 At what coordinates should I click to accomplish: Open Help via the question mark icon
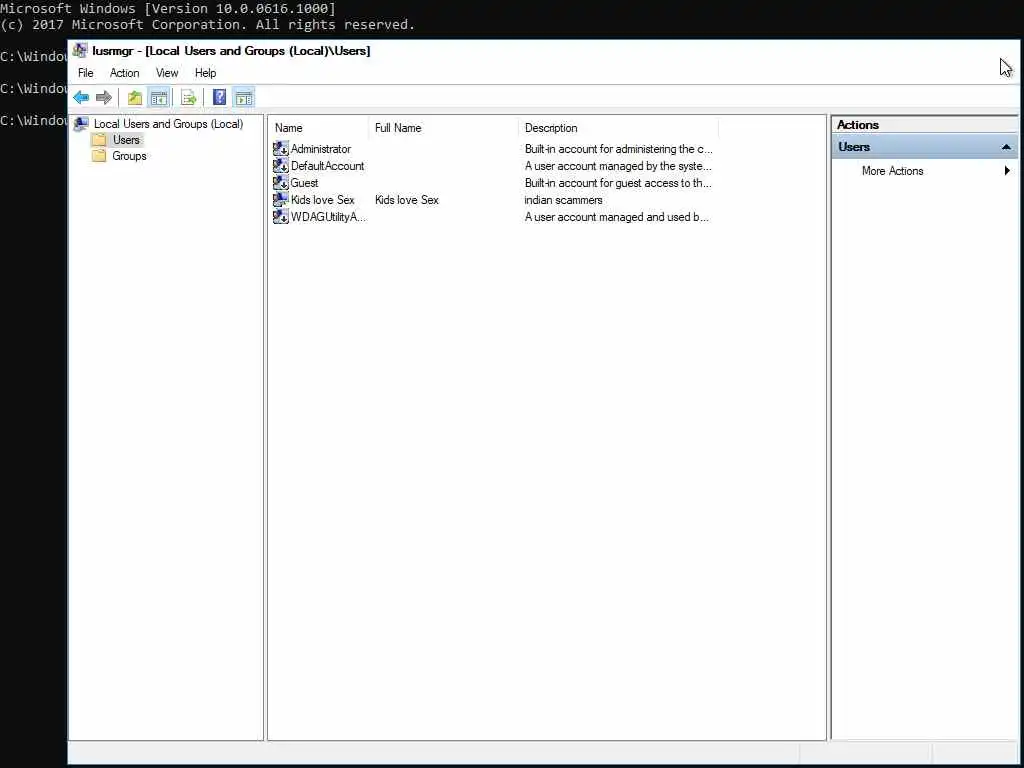click(x=219, y=98)
